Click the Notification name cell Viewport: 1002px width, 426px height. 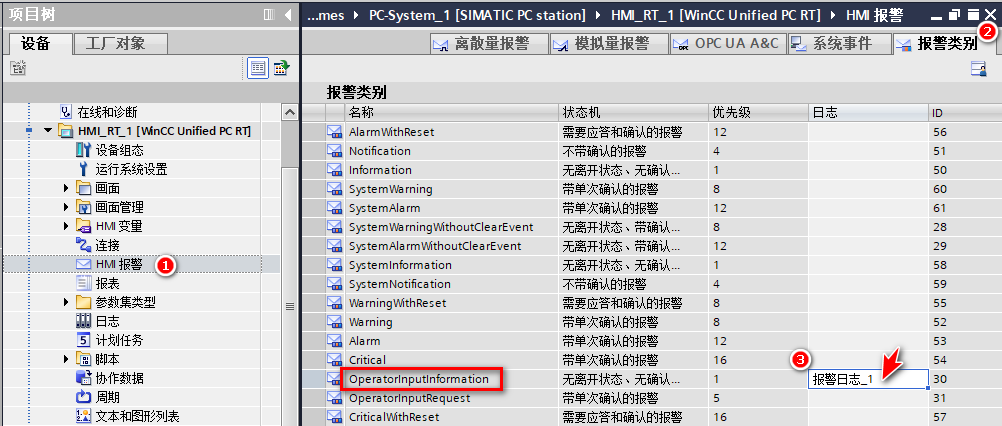click(451, 151)
